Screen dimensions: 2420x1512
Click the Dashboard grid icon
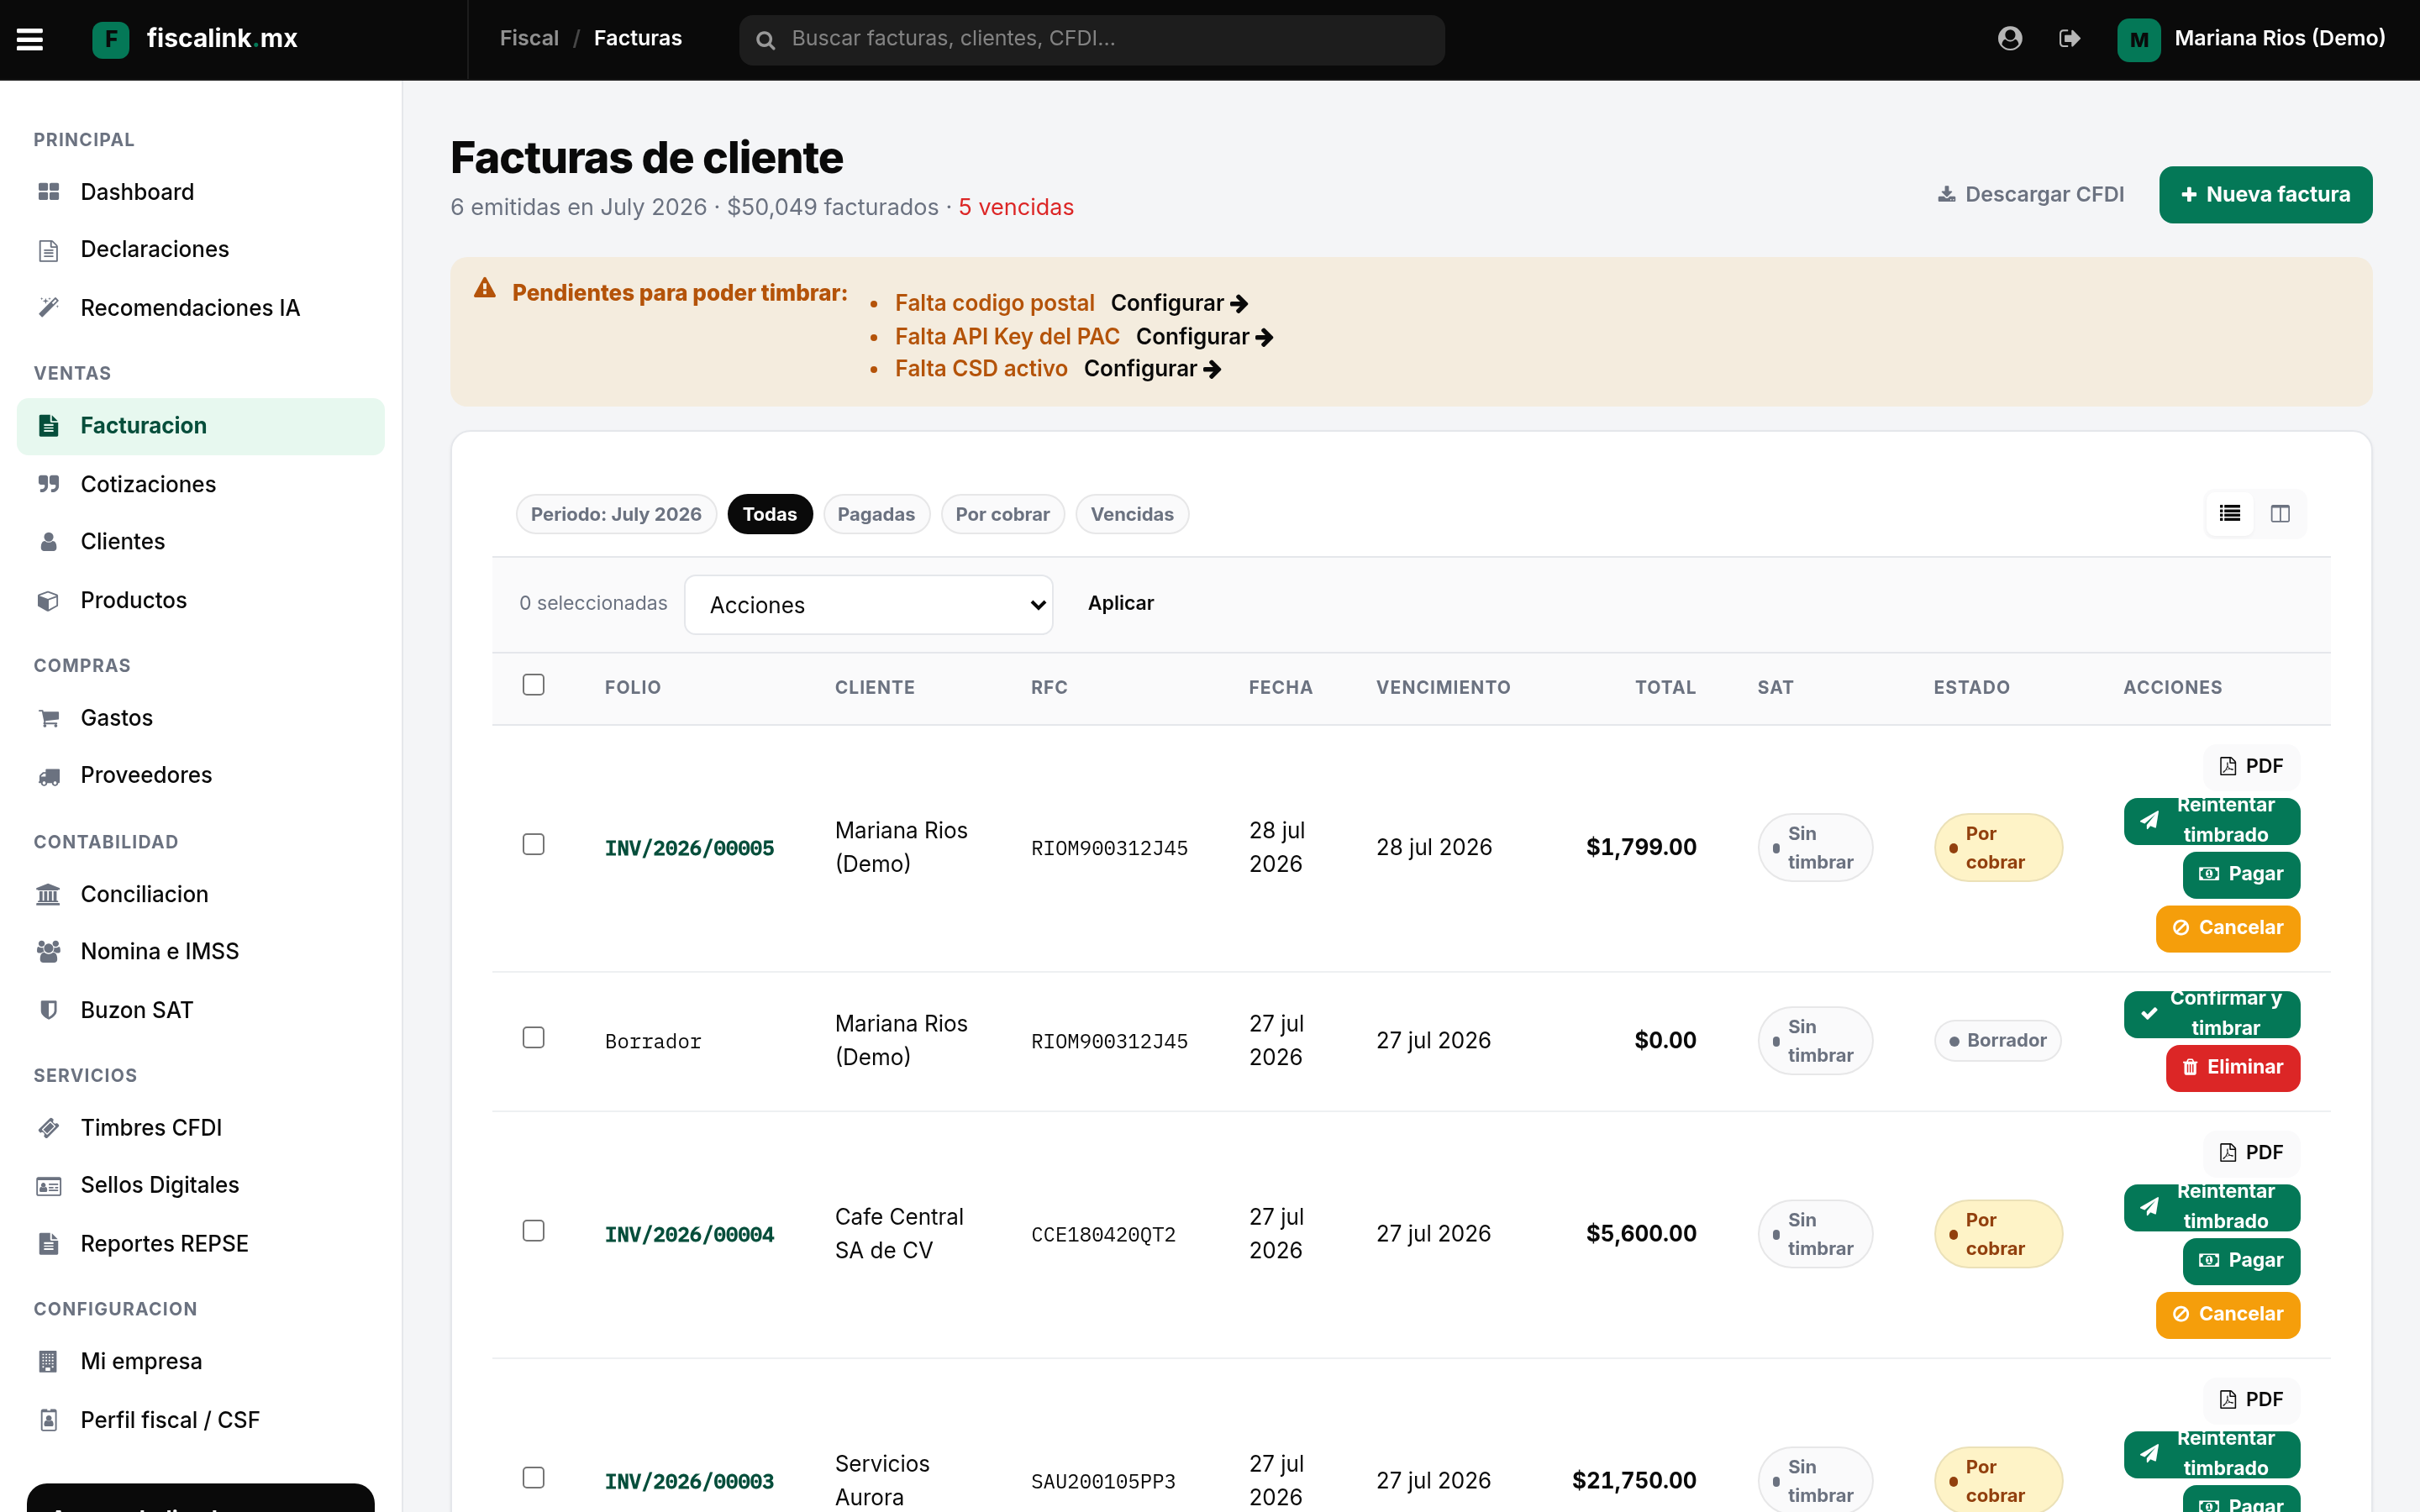(48, 192)
